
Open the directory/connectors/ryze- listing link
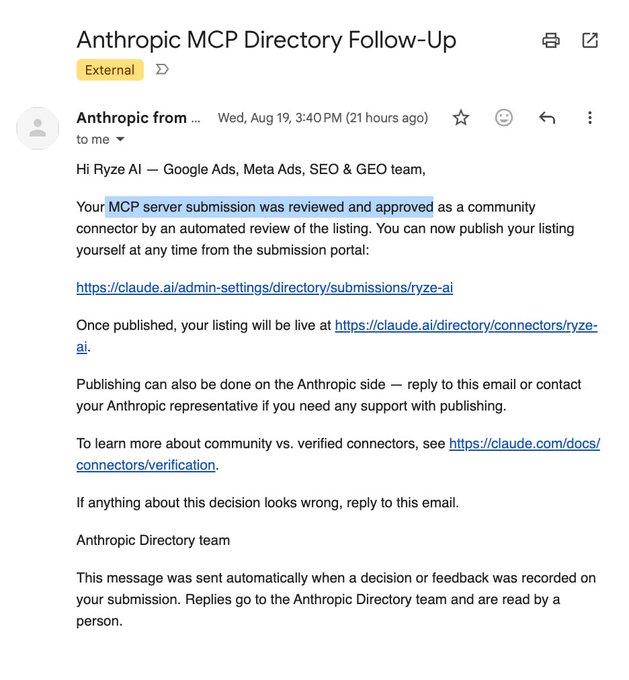(x=466, y=325)
